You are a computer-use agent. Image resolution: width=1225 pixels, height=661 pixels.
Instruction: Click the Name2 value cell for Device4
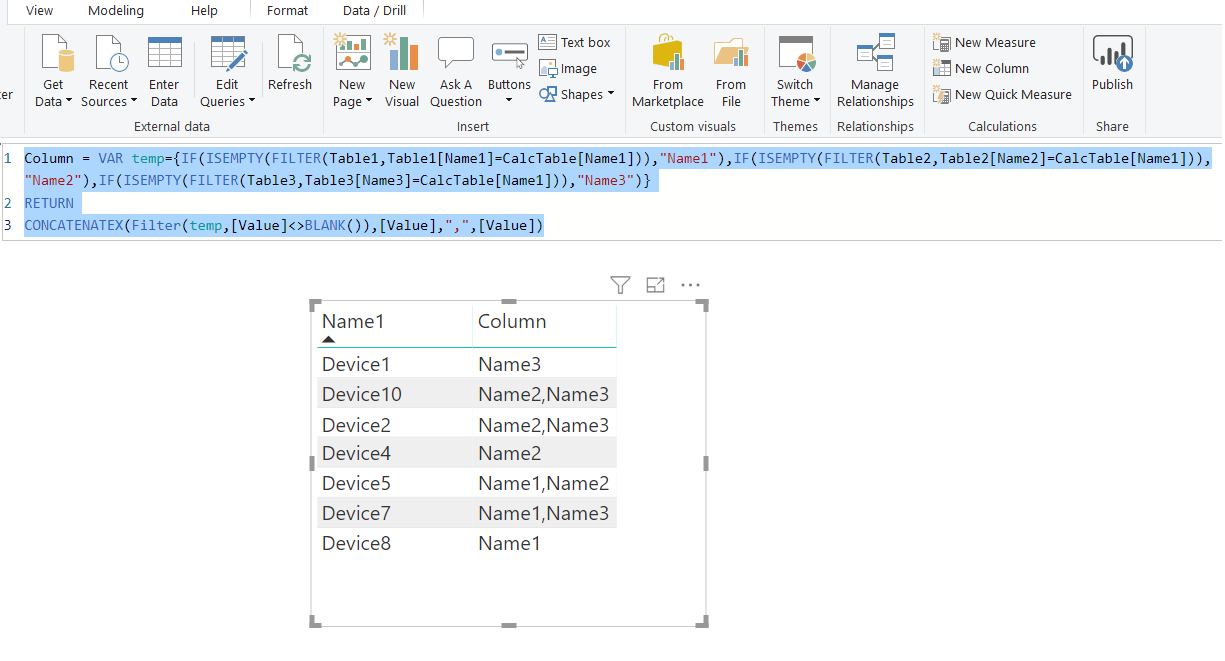509,453
